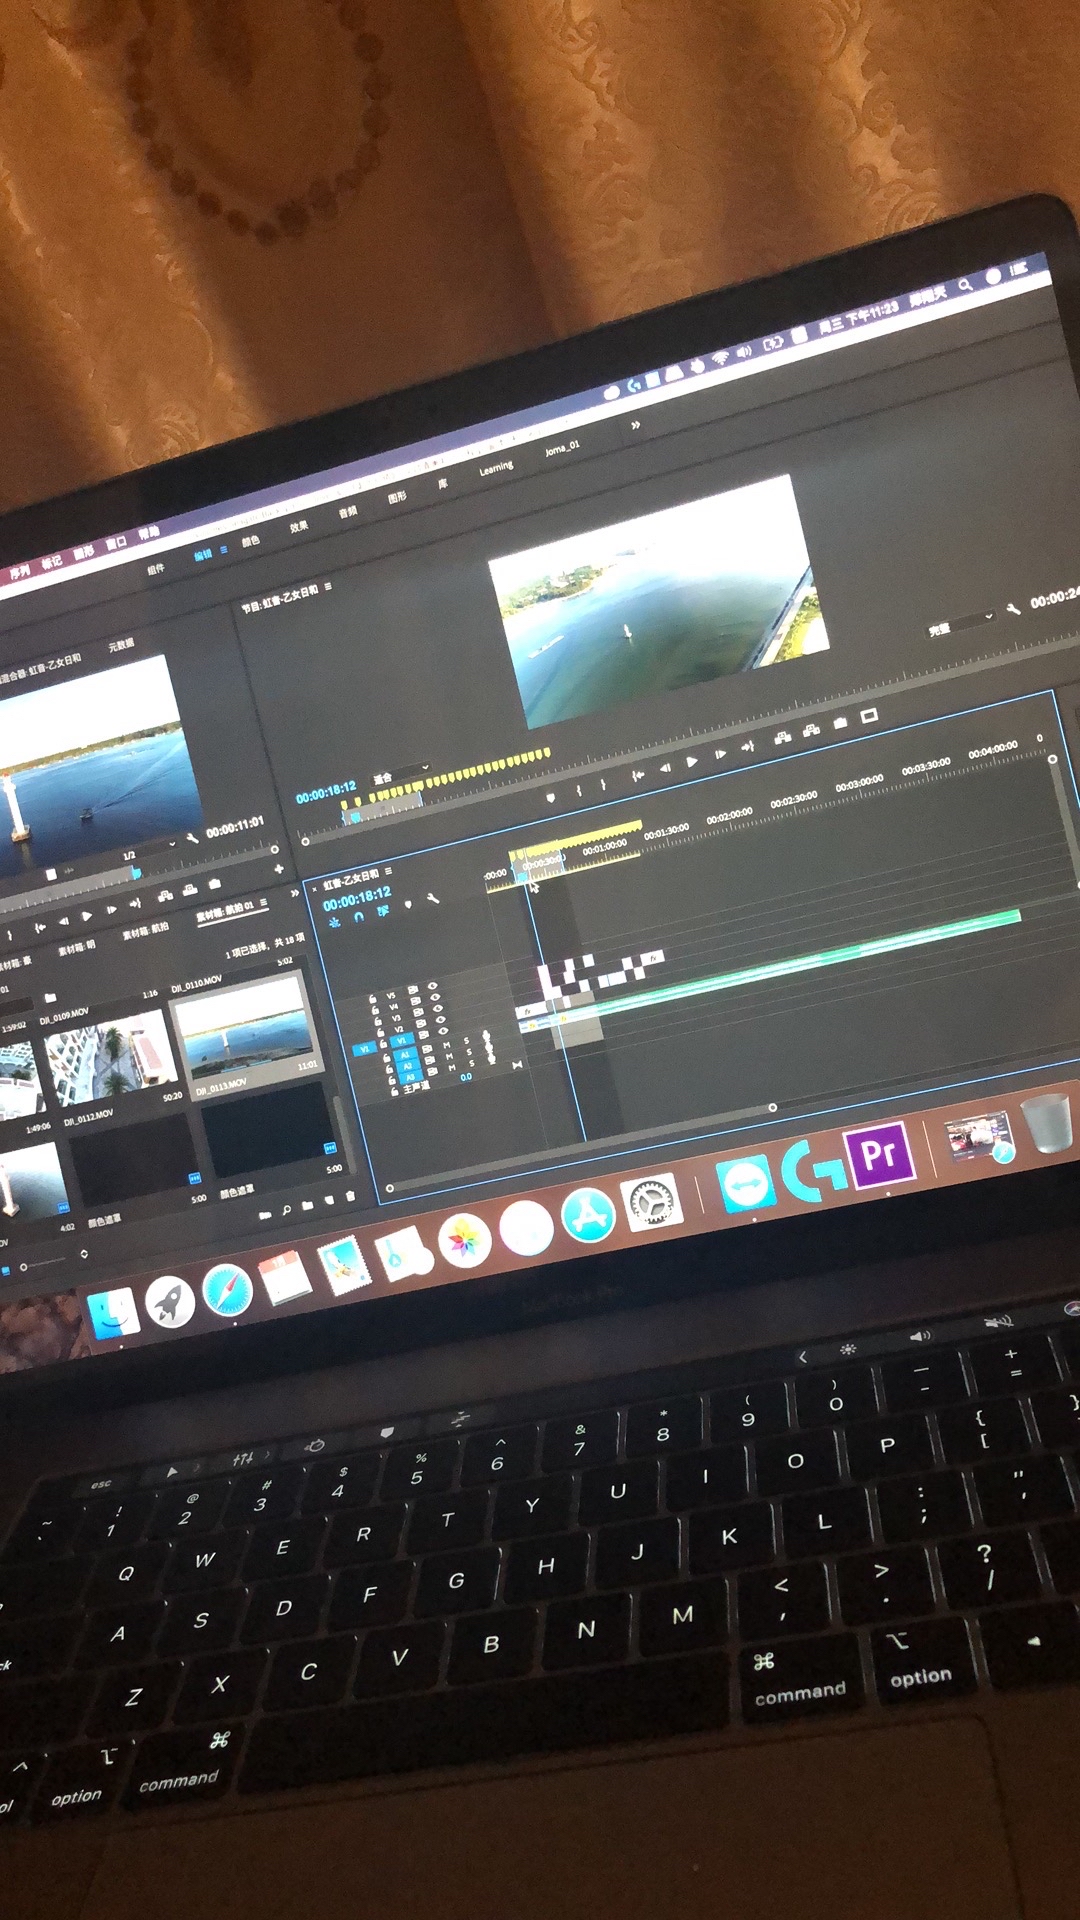1080x1920 pixels.
Task: Toggle insert sequences as nests button
Action: pos(335,921)
